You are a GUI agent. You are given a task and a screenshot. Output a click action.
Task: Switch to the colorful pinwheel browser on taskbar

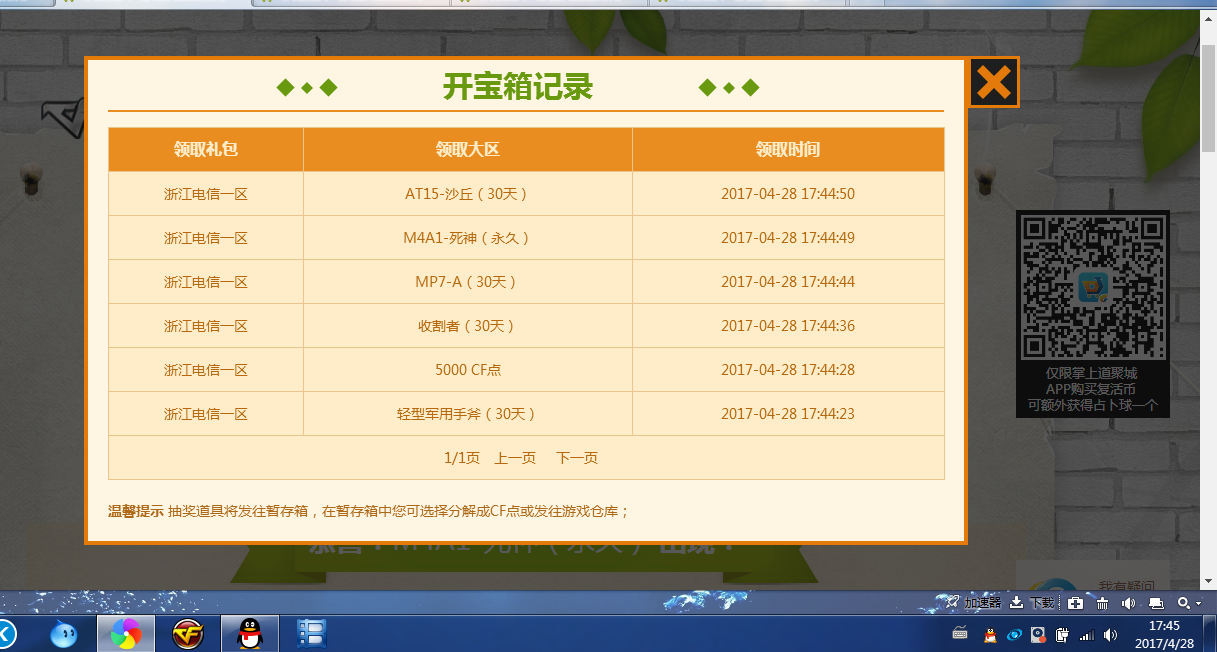(126, 634)
